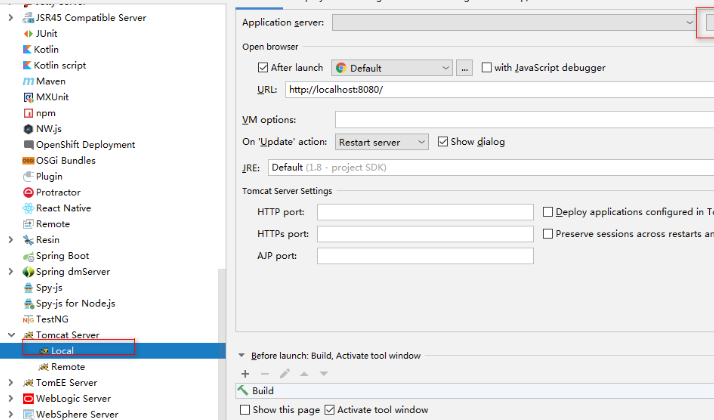Viewport: 714px width, 420px height.
Task: Expand the JSR45 Compatible Server node
Action: pyautogui.click(x=10, y=18)
